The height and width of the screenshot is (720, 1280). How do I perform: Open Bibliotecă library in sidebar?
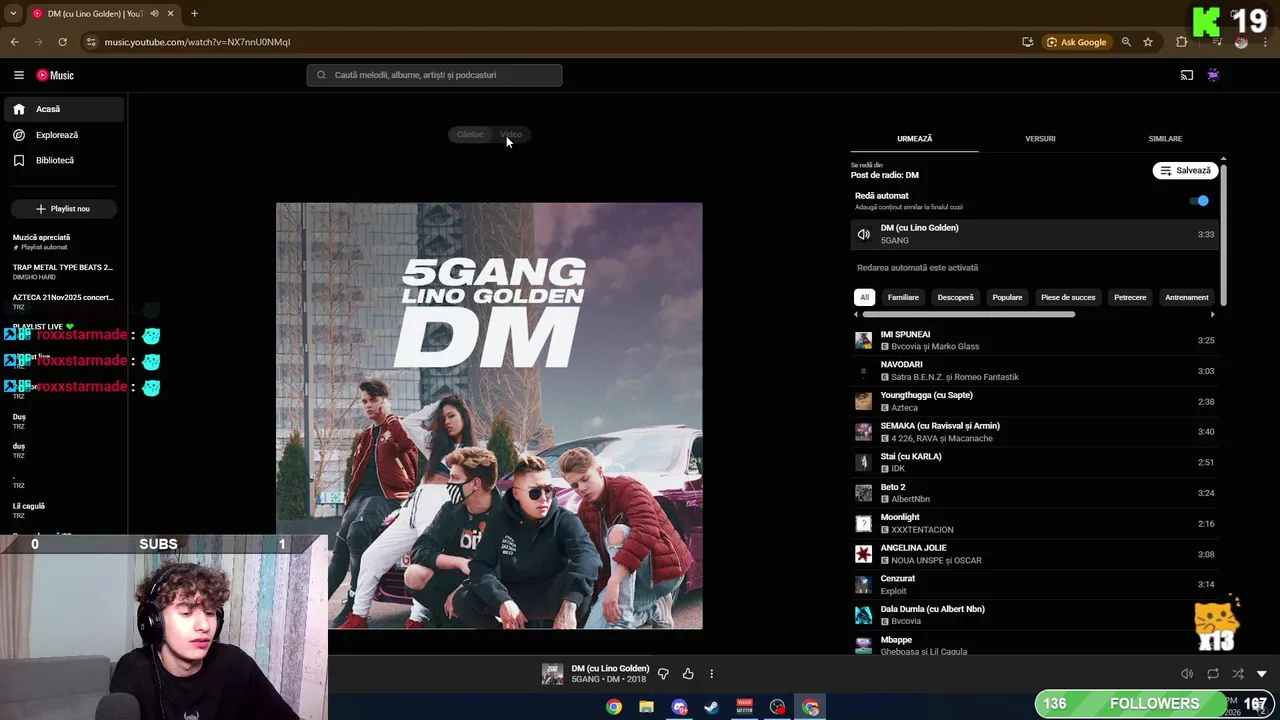tap(64, 160)
